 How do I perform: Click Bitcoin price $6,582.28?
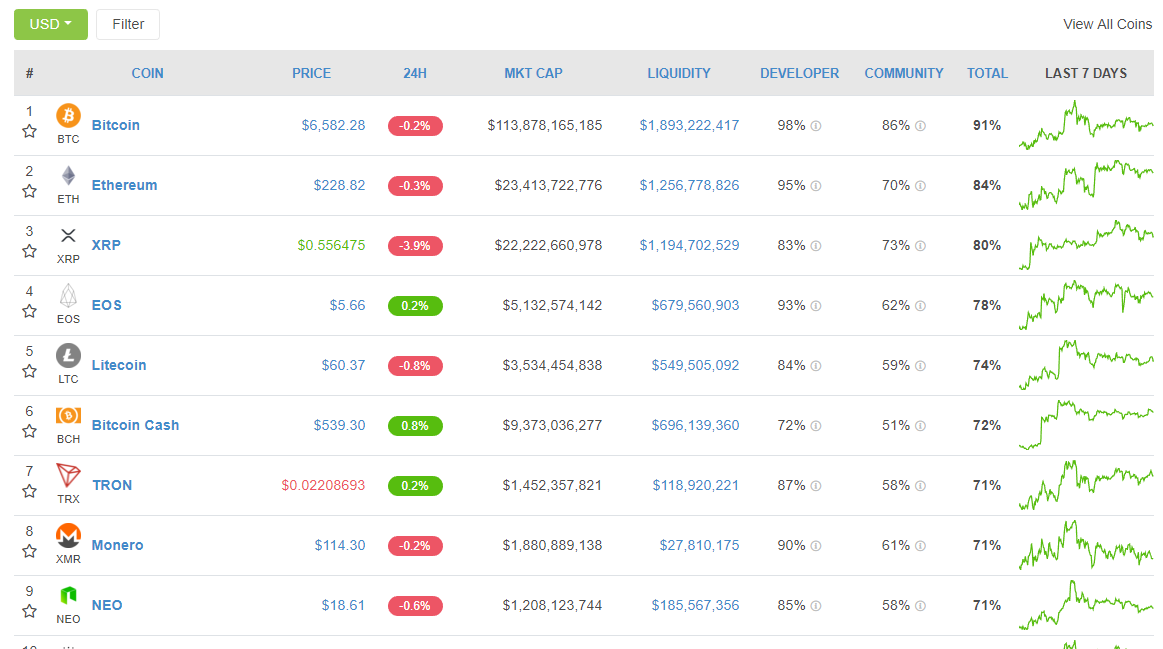pos(333,125)
